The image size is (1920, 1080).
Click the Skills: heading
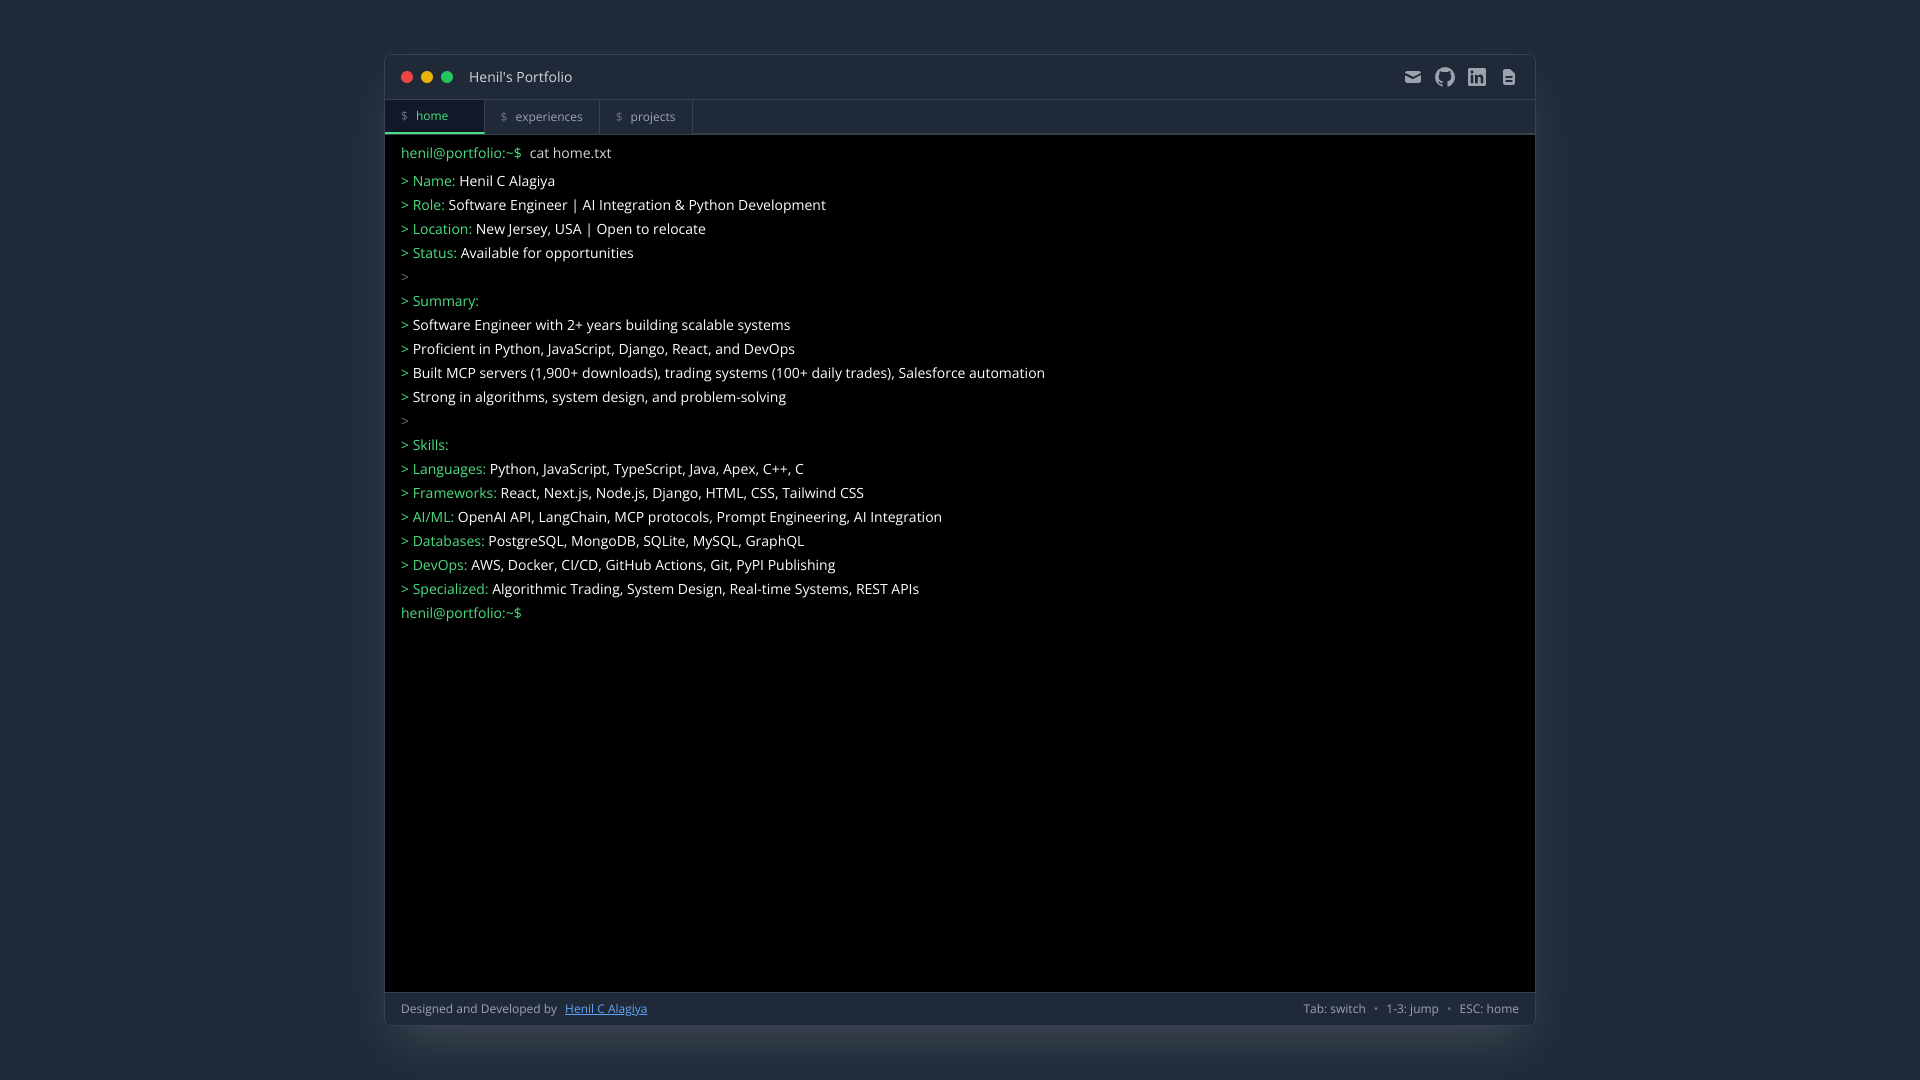coord(425,445)
